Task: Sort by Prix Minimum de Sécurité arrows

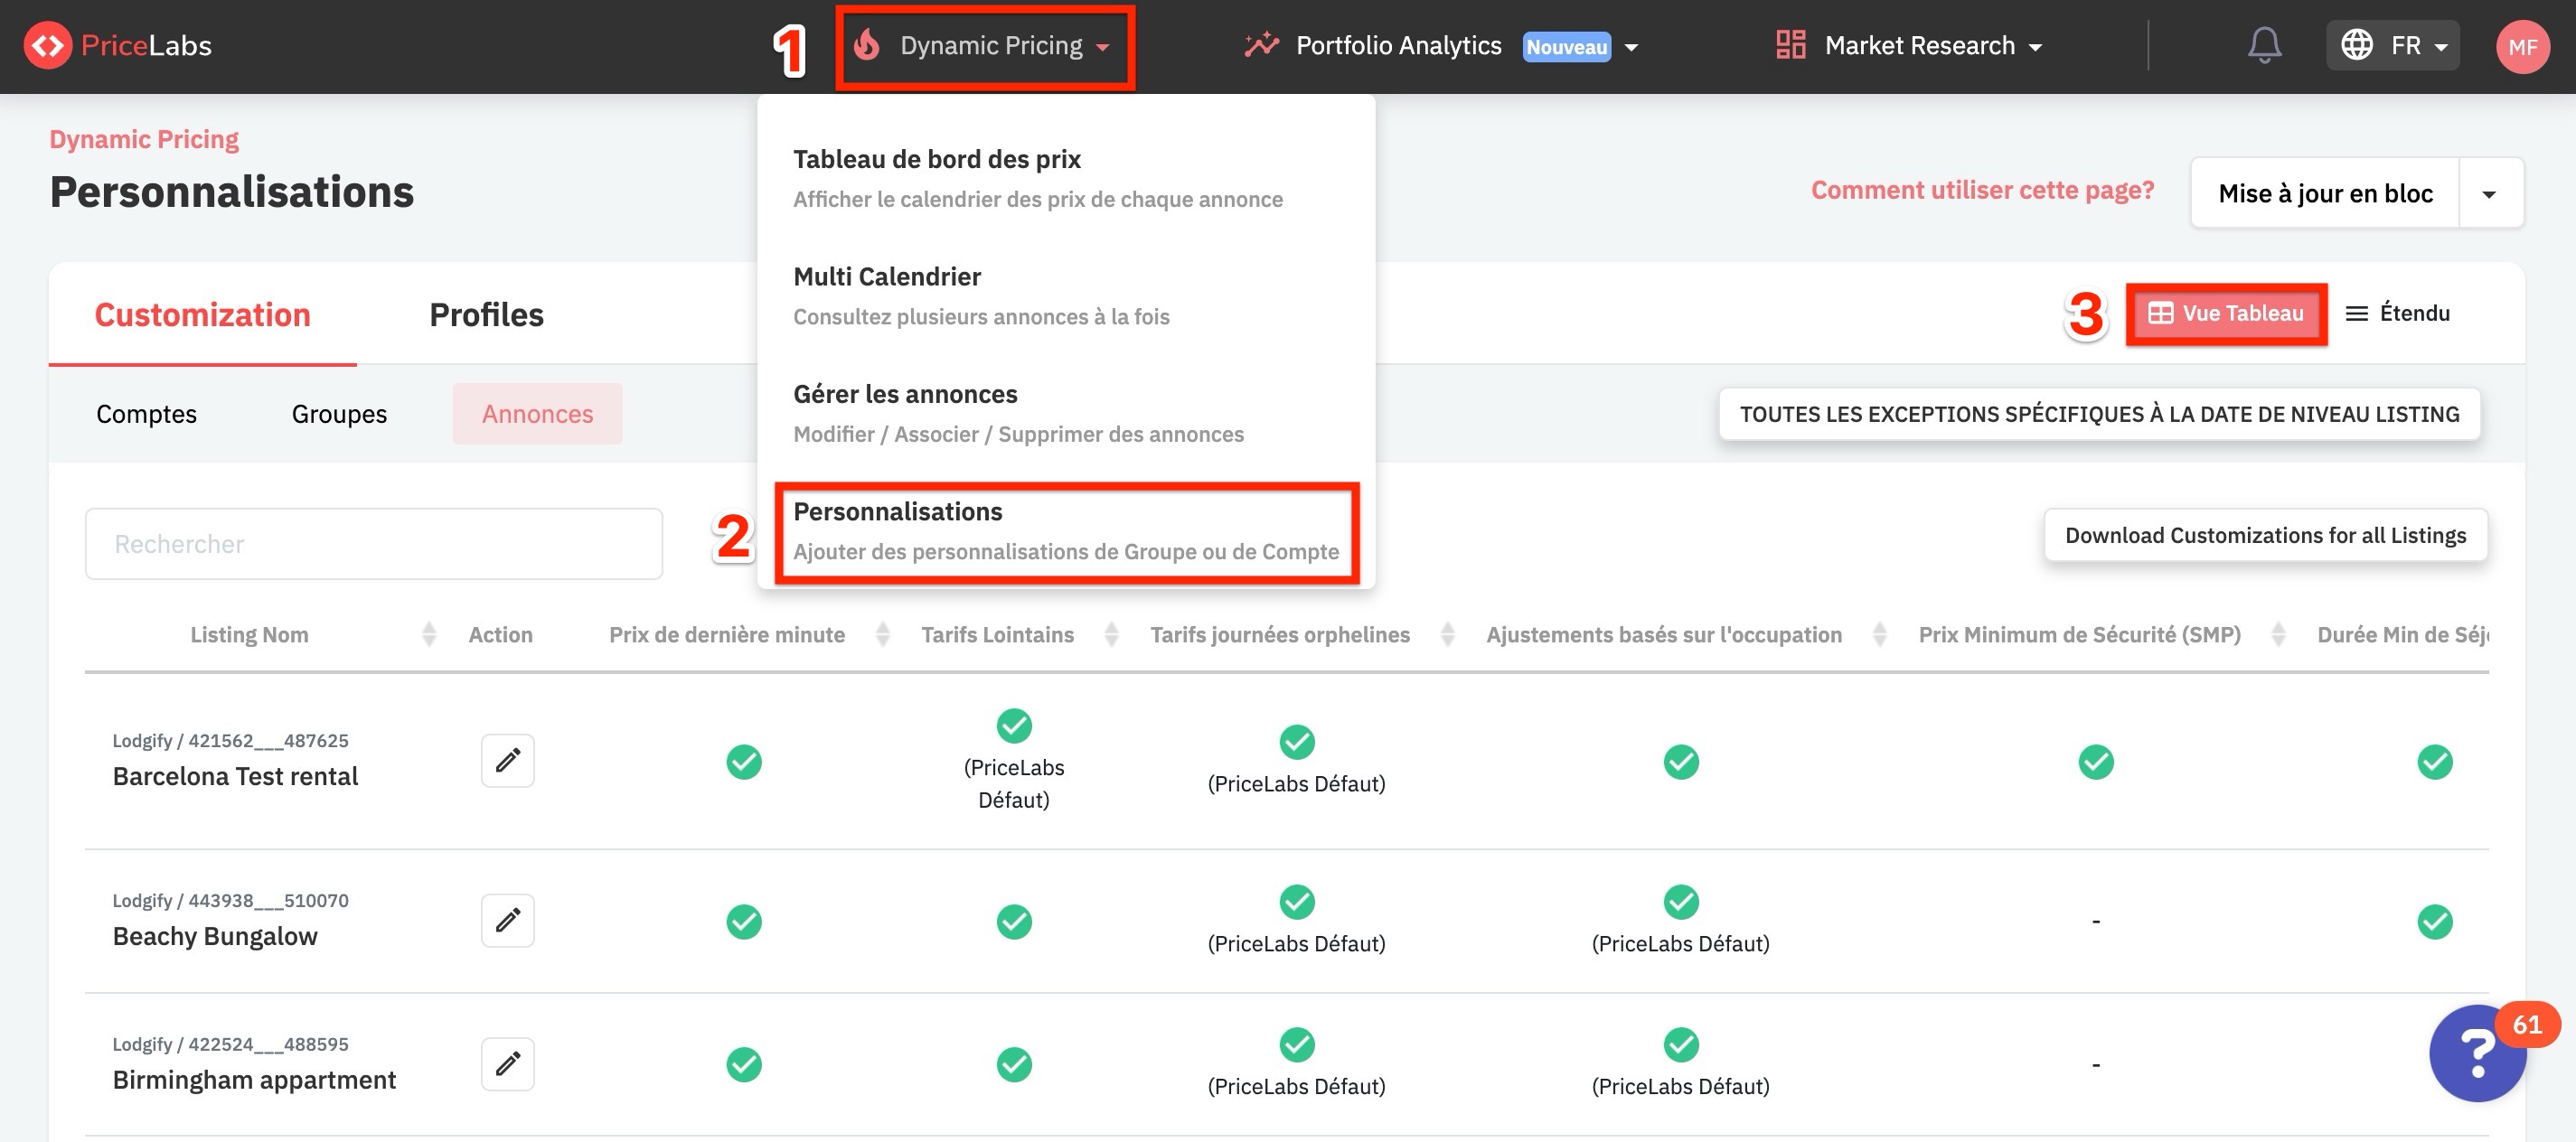Action: pyautogui.click(x=2278, y=634)
